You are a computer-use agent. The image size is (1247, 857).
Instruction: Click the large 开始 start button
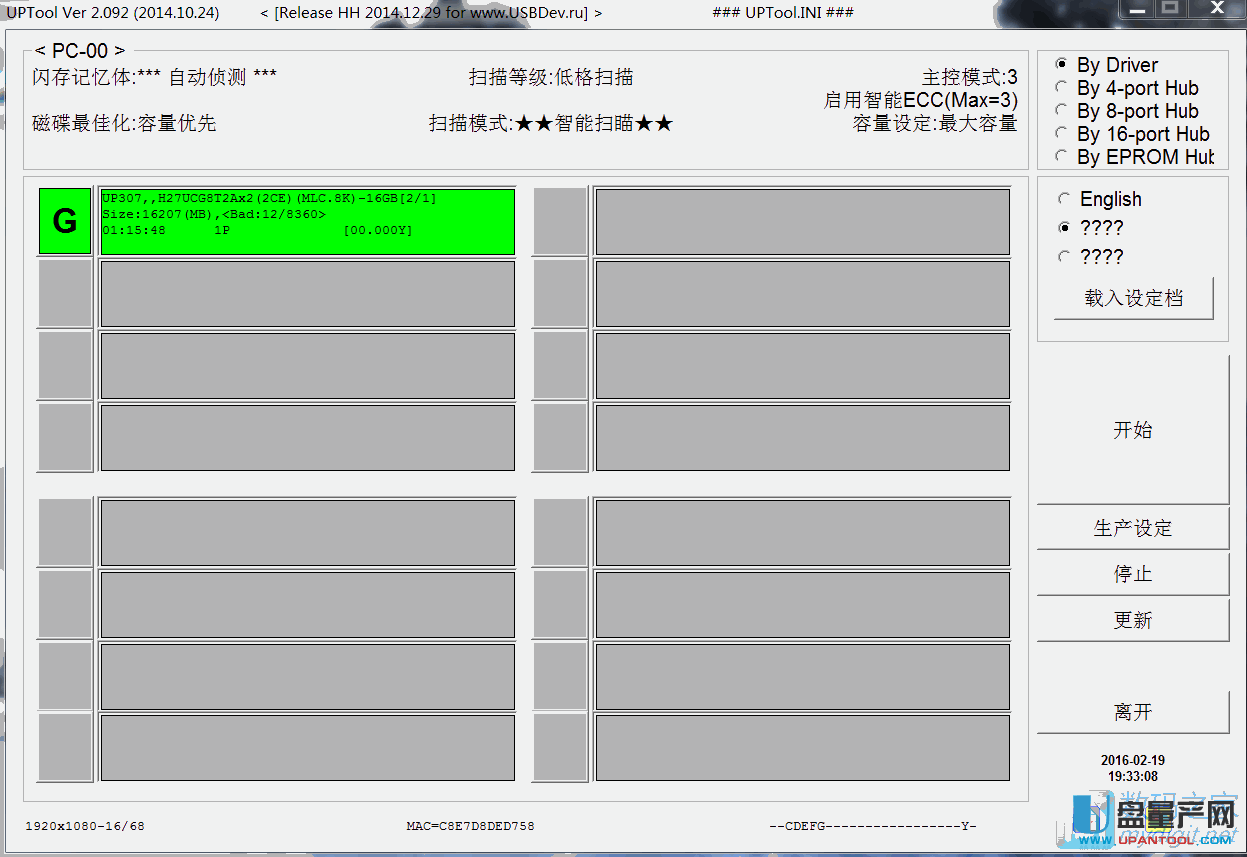coord(1132,430)
